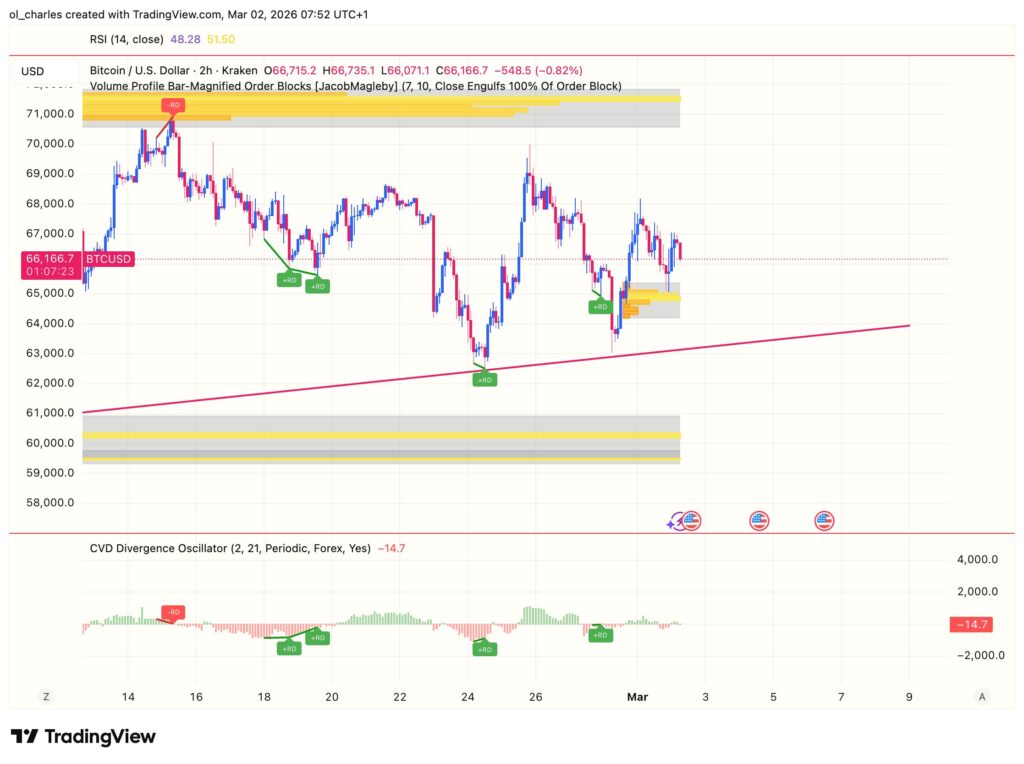
Task: Click the economic calendar flag icon below Mar 5
Action: pyautogui.click(x=759, y=520)
